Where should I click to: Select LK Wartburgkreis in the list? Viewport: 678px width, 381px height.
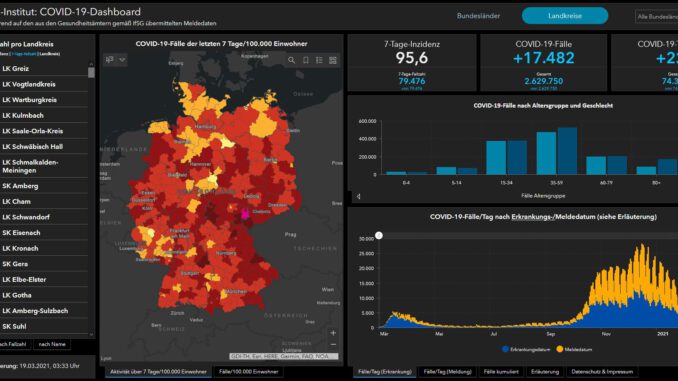click(x=44, y=99)
